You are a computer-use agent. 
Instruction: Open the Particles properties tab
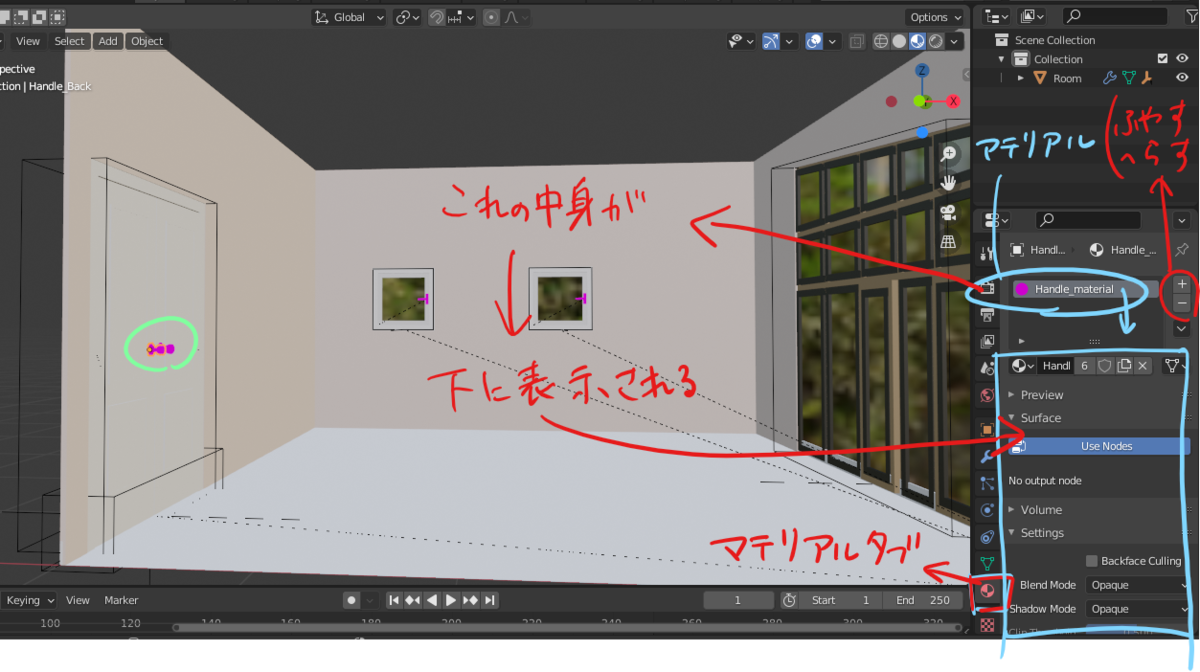pos(987,483)
